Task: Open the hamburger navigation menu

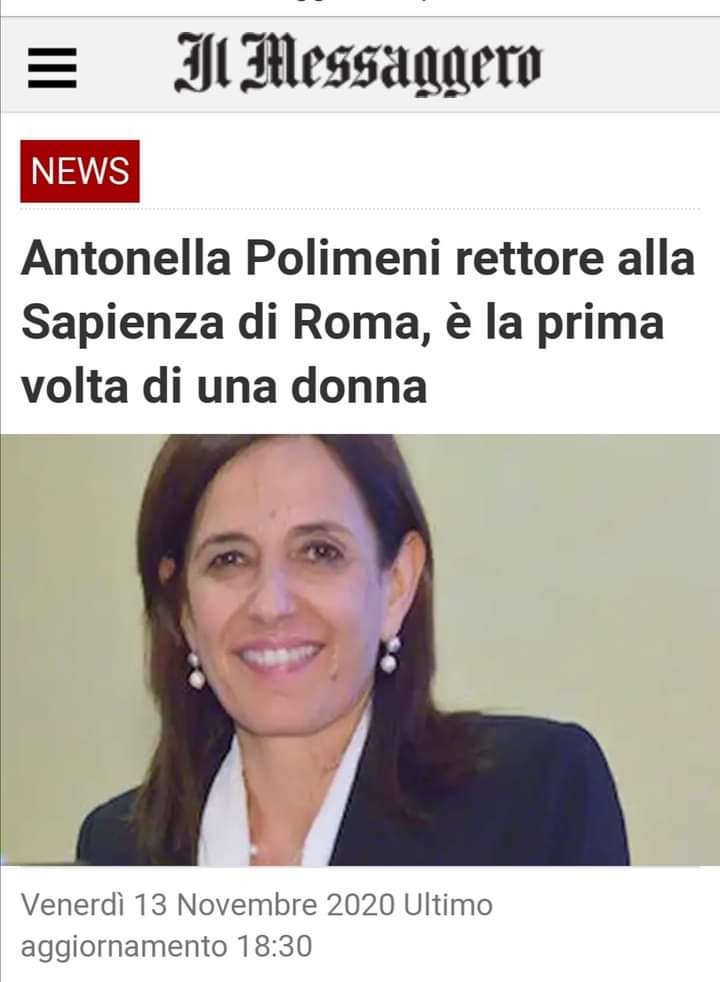Action: 53,68
